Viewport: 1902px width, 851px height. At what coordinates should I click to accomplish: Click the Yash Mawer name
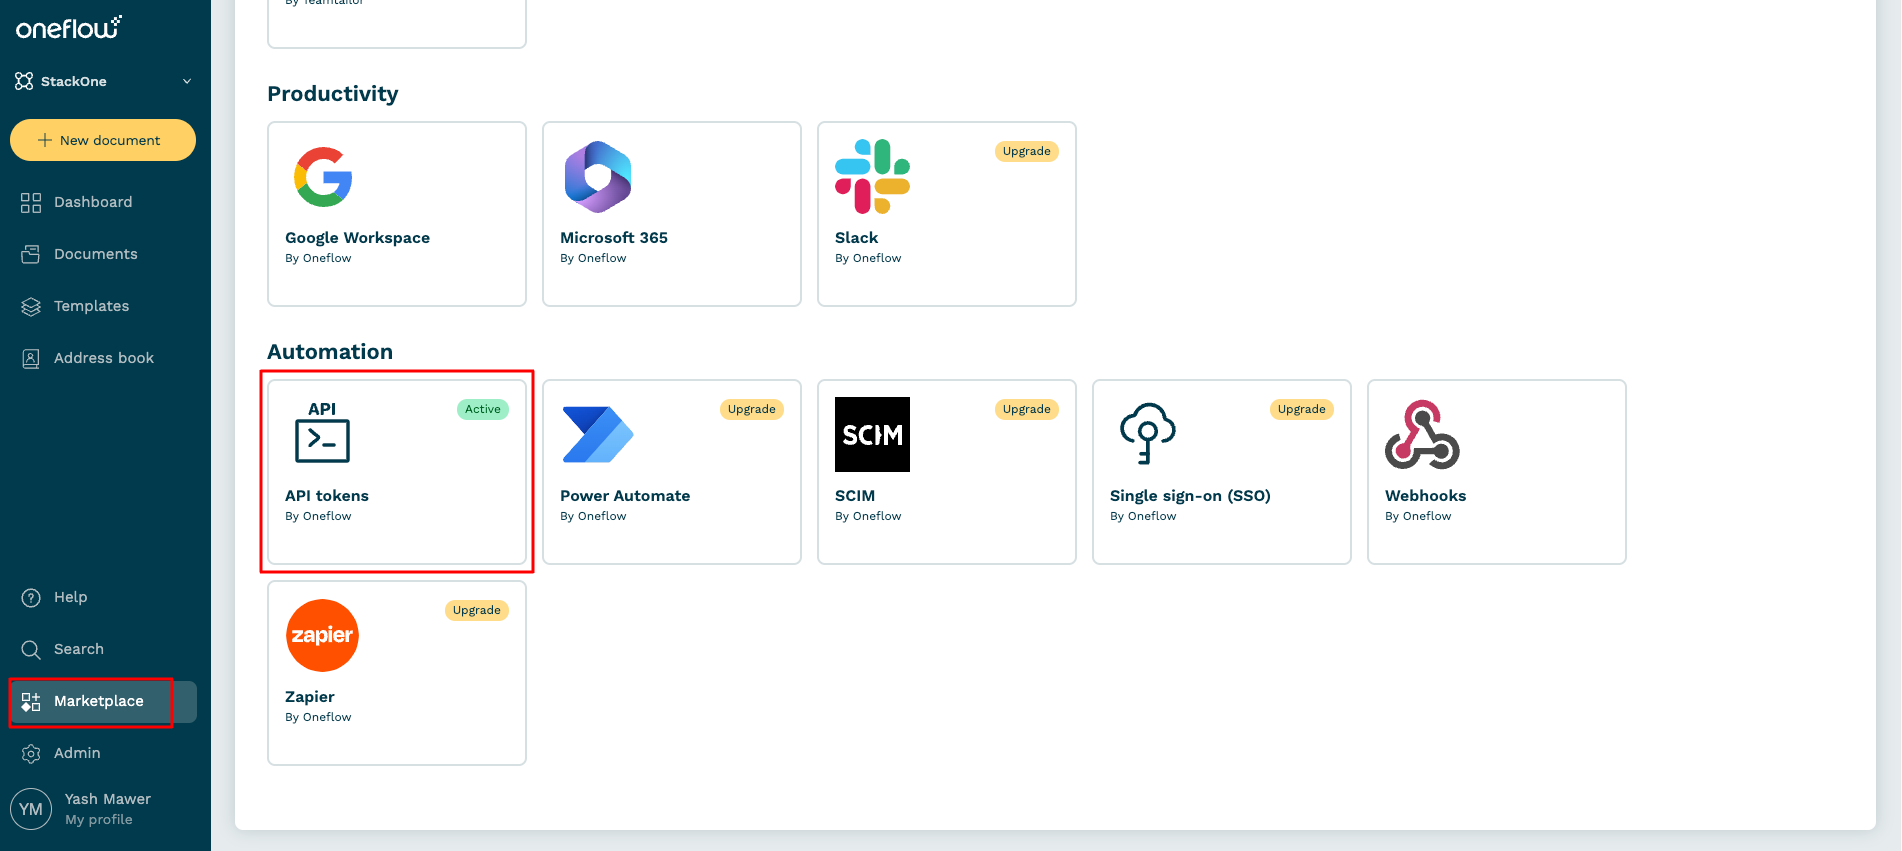pyautogui.click(x=108, y=799)
